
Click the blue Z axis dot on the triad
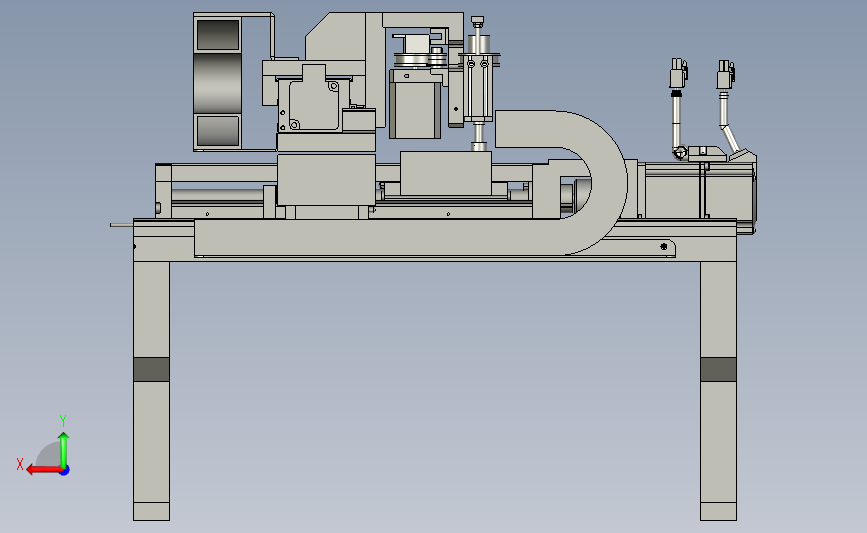click(65, 471)
